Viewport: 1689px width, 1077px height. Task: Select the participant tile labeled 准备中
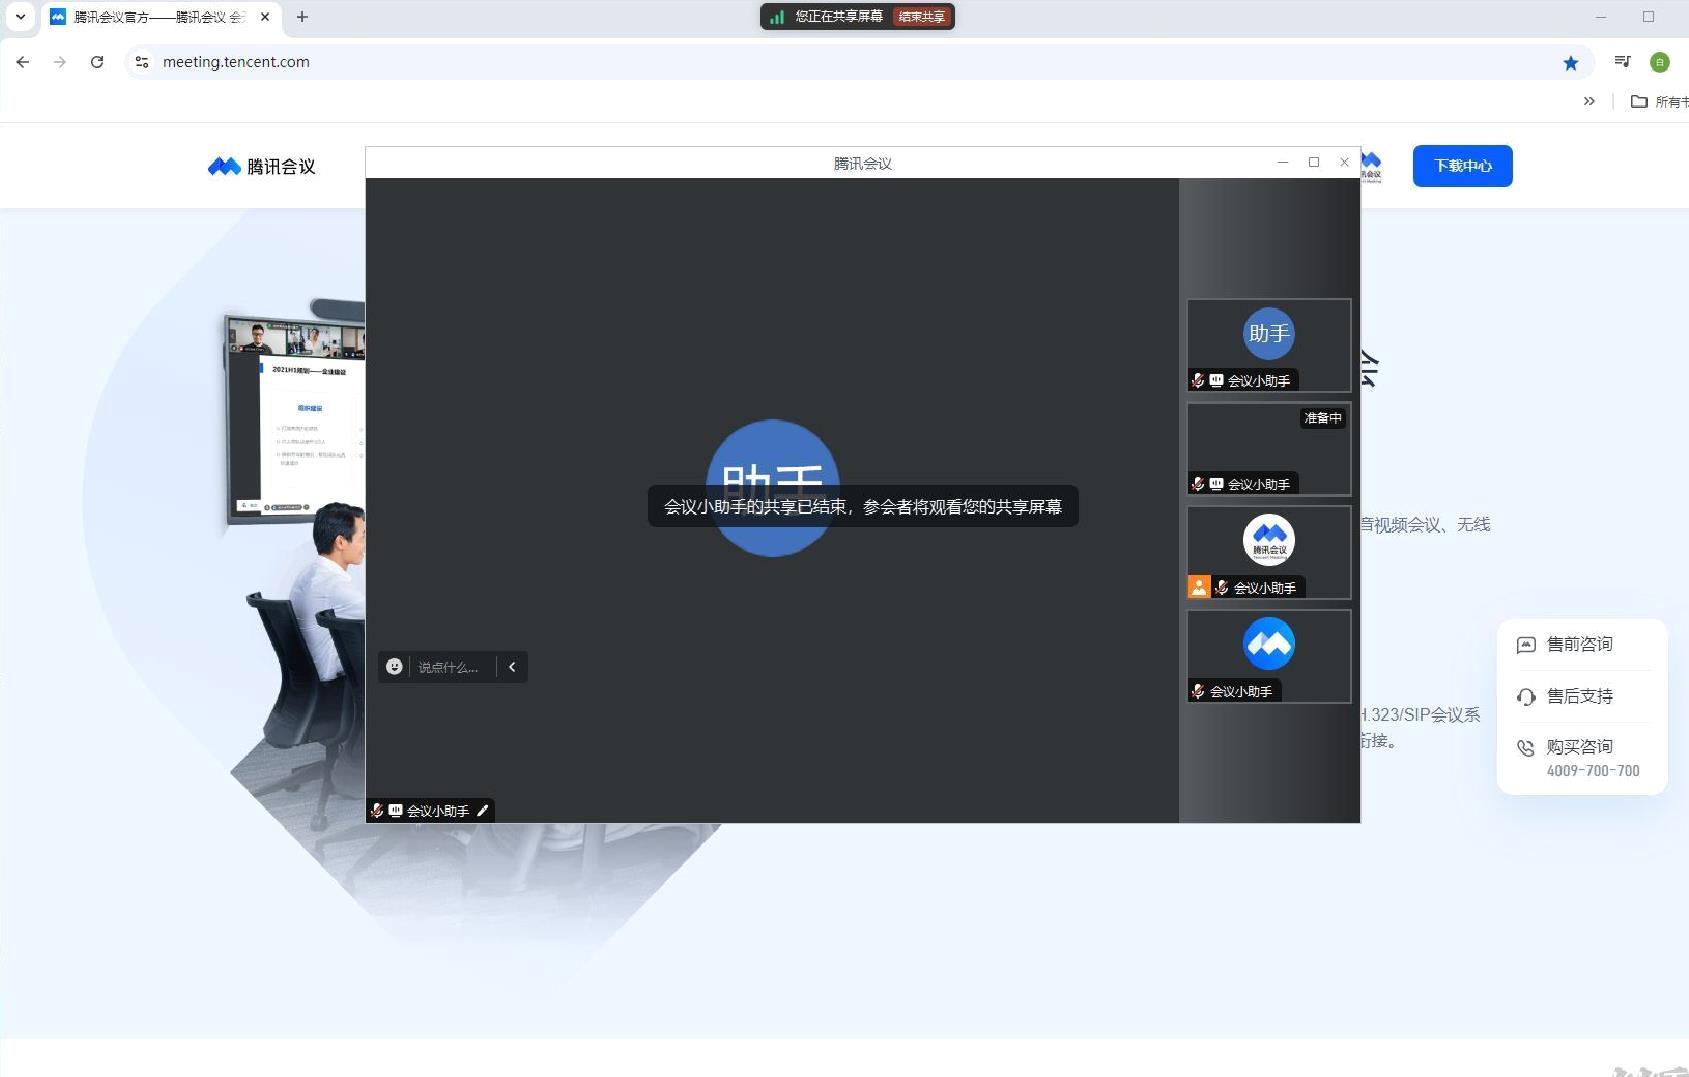(x=1269, y=449)
